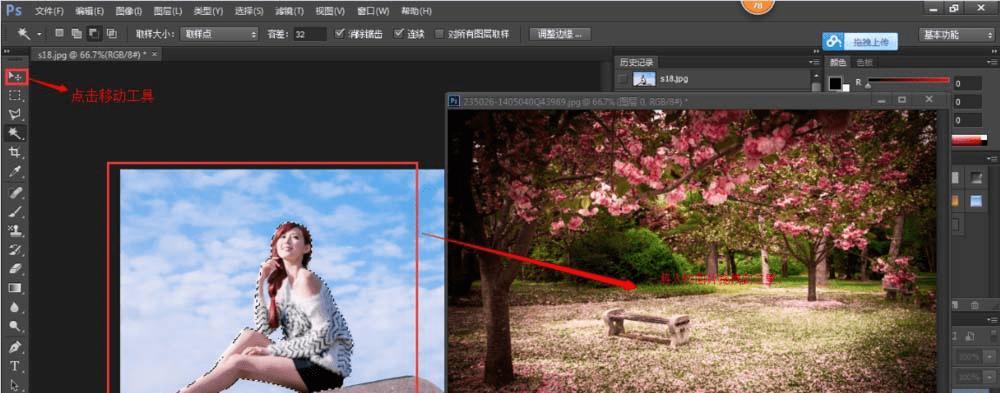Click the cloud upload icon
The width and height of the screenshot is (1000, 393).
pyautogui.click(x=833, y=41)
